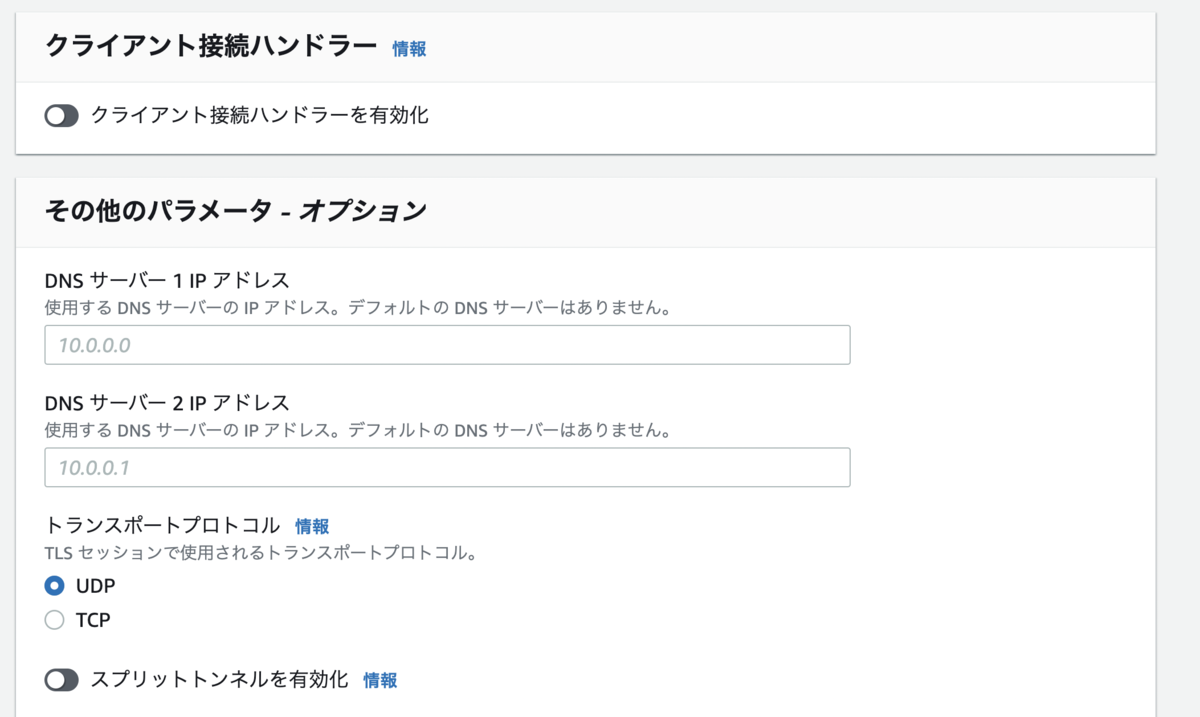Screen dimensions: 1200x717
Task: Click the クライアント接続ハンドラーを有効化 label text
Action: tap(259, 115)
